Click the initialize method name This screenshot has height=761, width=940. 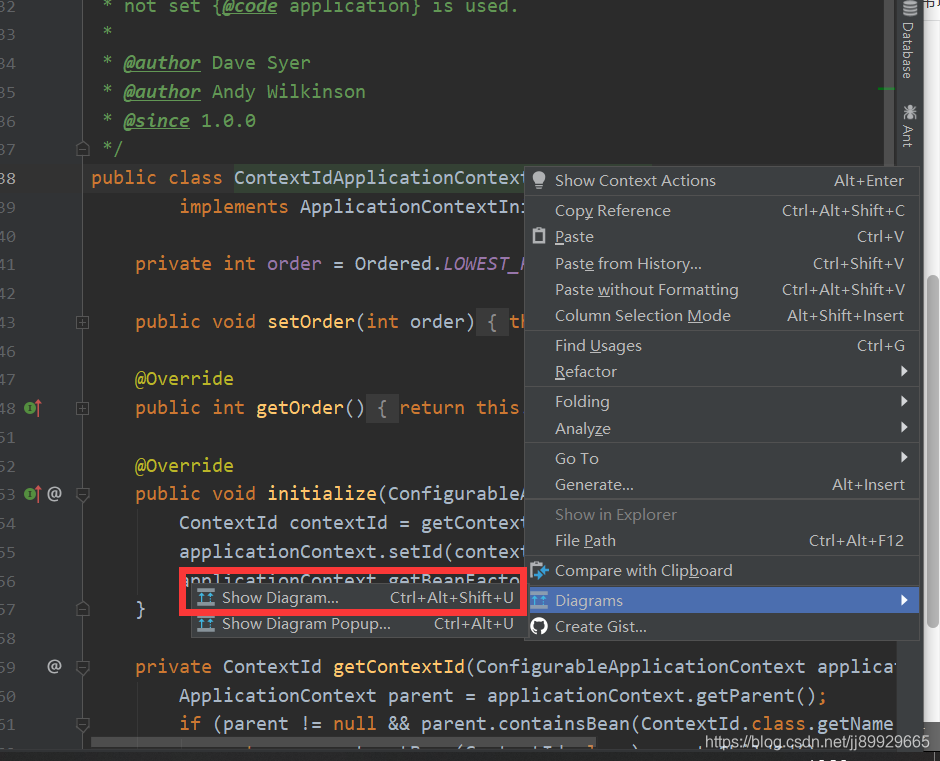click(322, 493)
